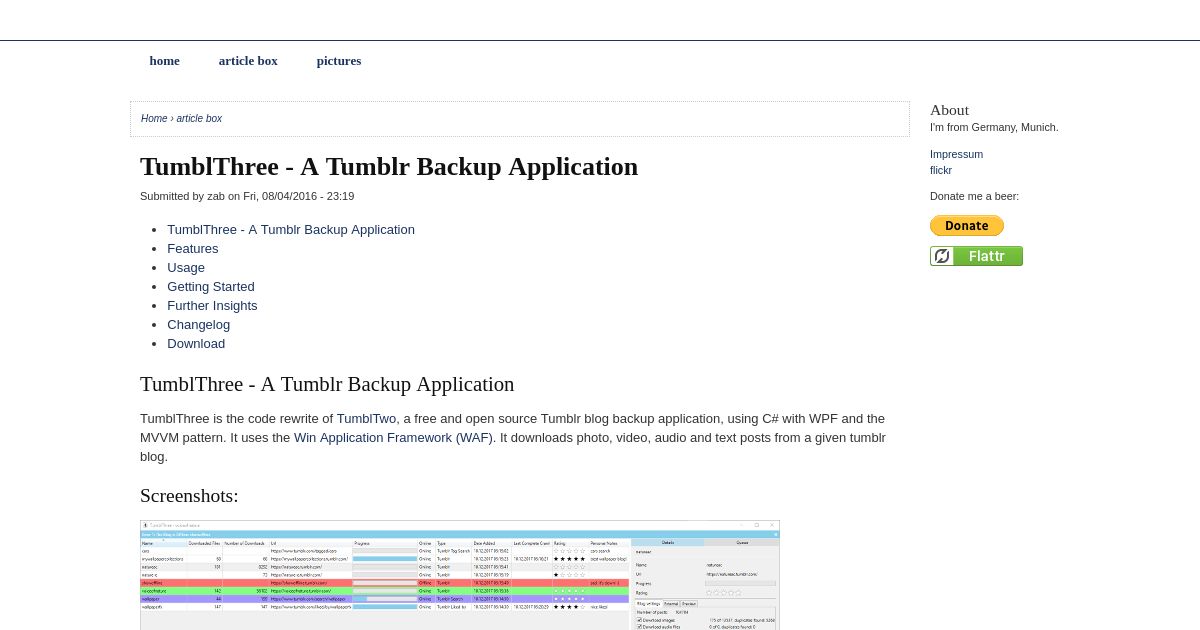This screenshot has width=1200, height=630.
Task: Open the TumblThree screenshot thumbnail
Action: tap(460, 575)
